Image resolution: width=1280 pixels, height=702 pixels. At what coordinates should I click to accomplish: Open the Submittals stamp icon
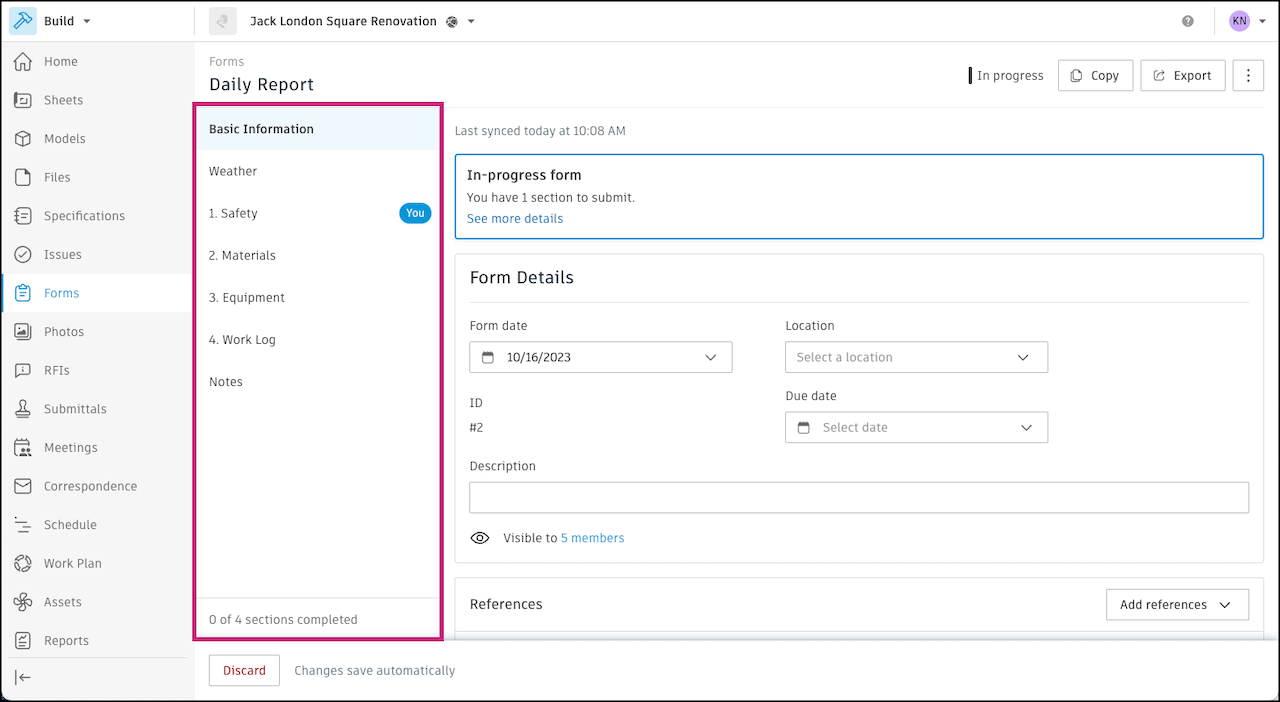(x=23, y=409)
